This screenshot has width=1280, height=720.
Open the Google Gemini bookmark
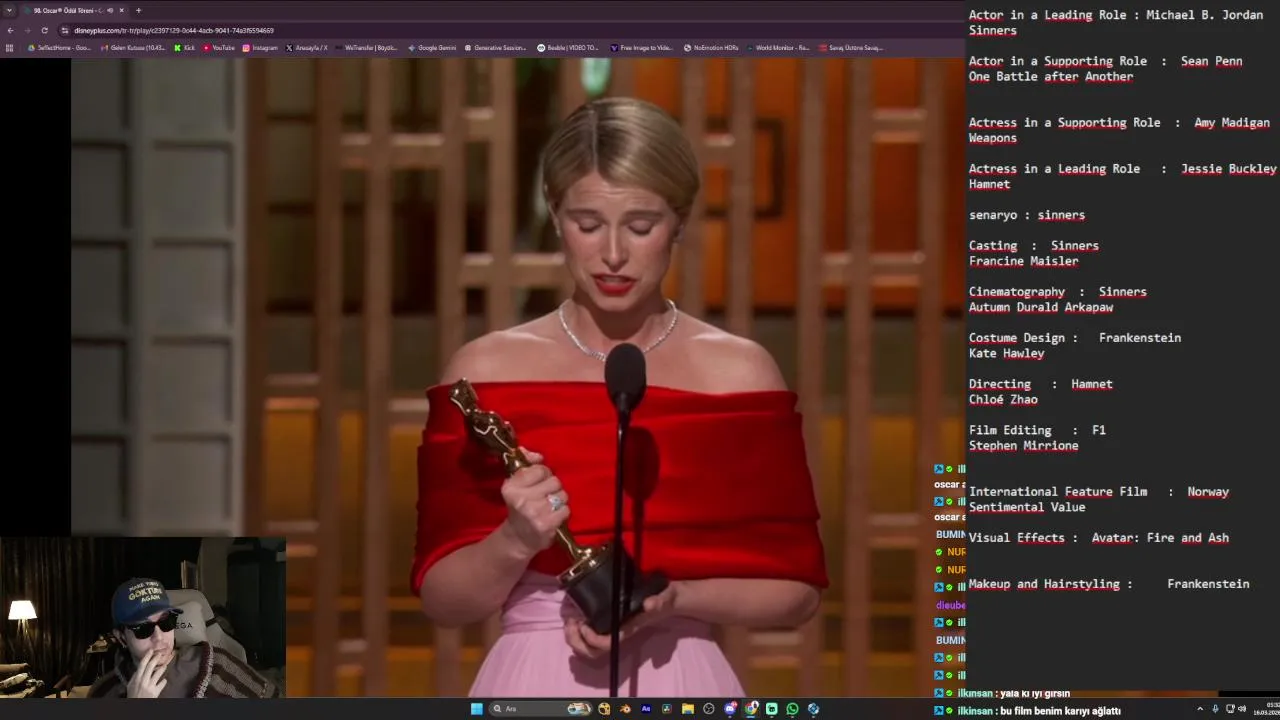432,47
